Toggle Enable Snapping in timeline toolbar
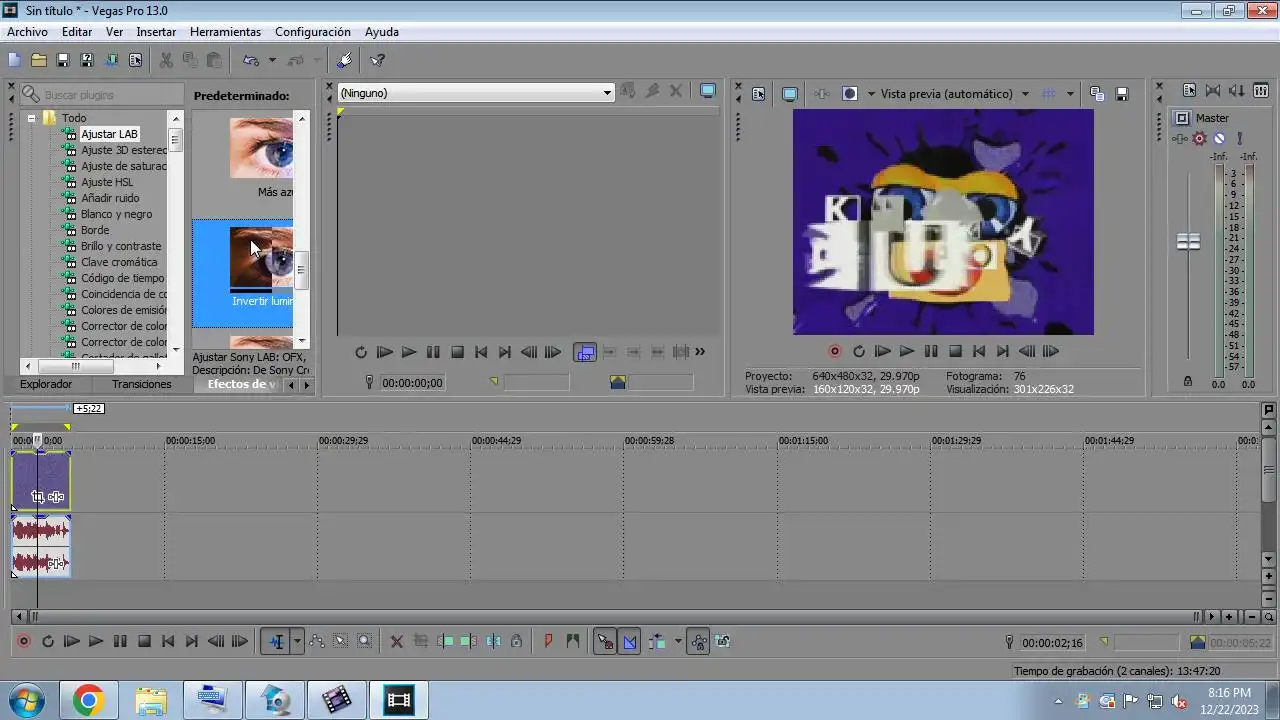The height and width of the screenshot is (720, 1280). coord(605,642)
